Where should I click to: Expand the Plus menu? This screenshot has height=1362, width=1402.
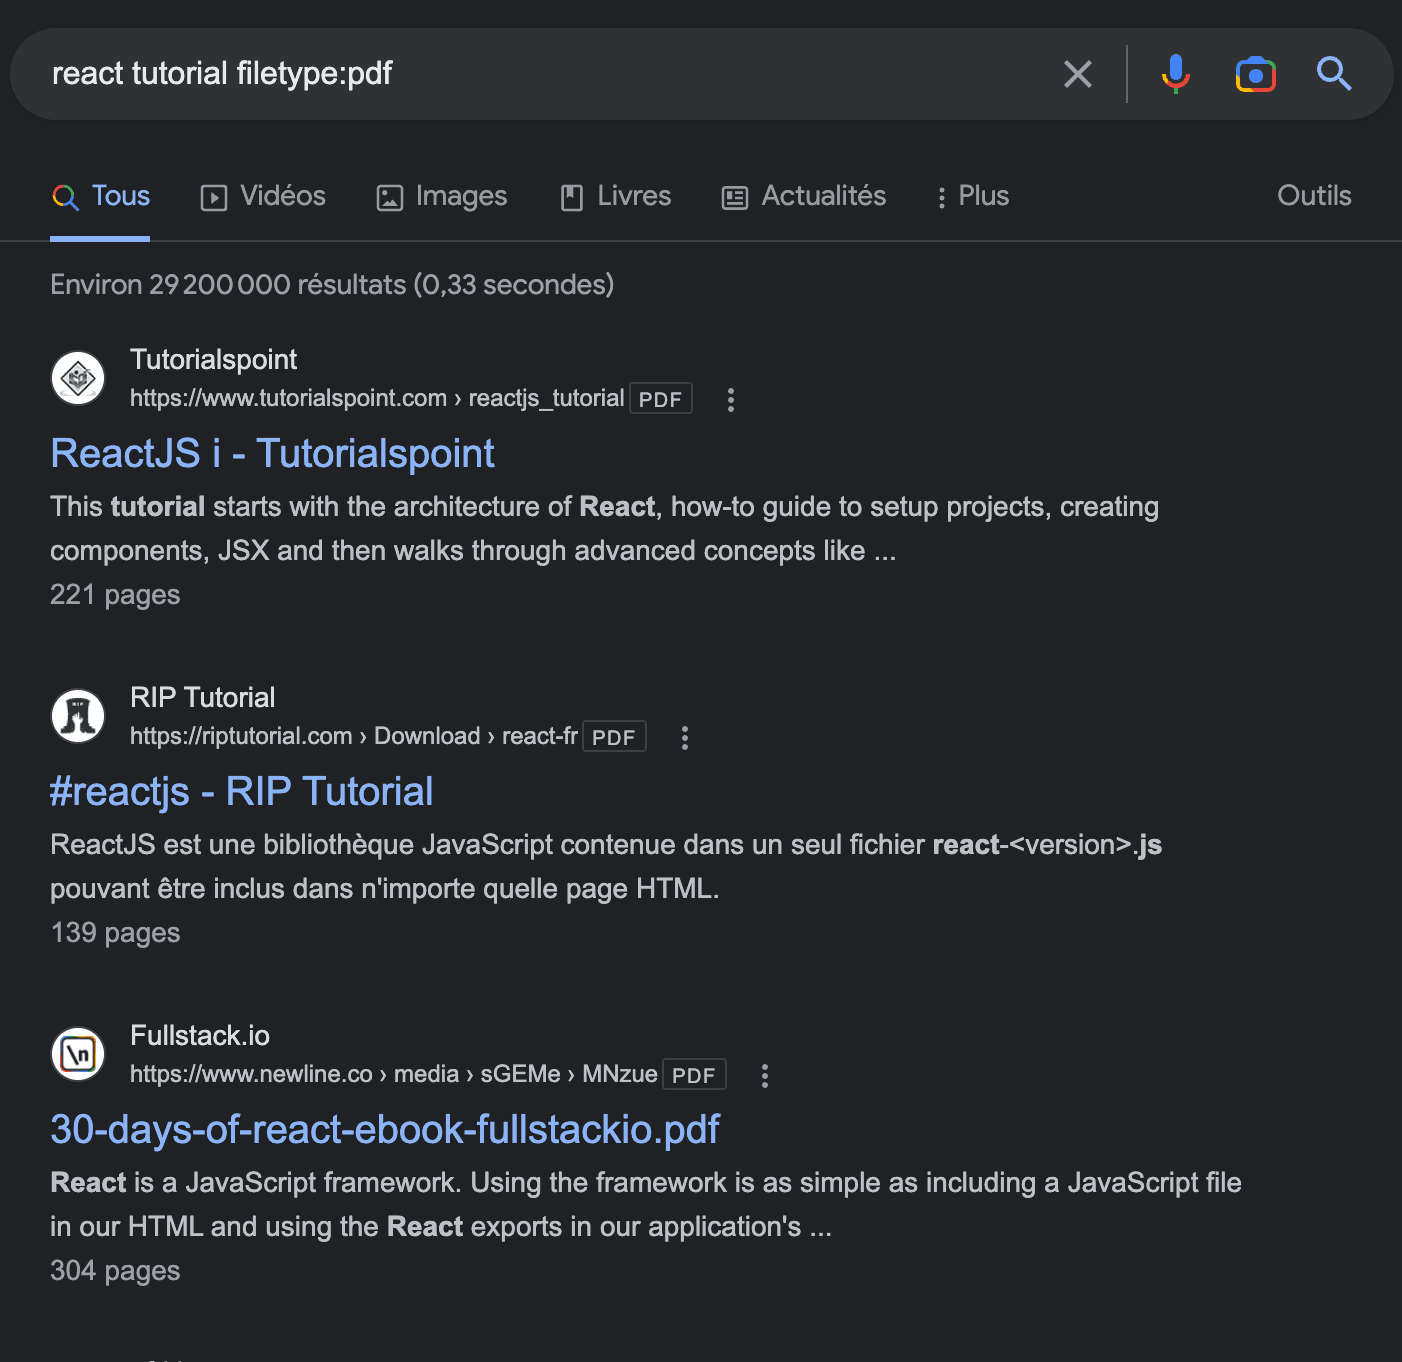tap(972, 196)
